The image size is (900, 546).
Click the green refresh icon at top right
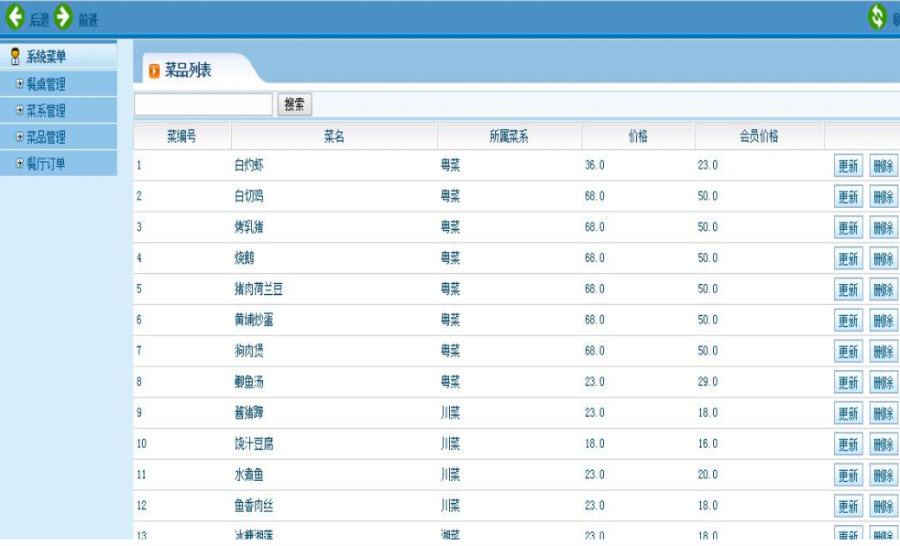(877, 16)
